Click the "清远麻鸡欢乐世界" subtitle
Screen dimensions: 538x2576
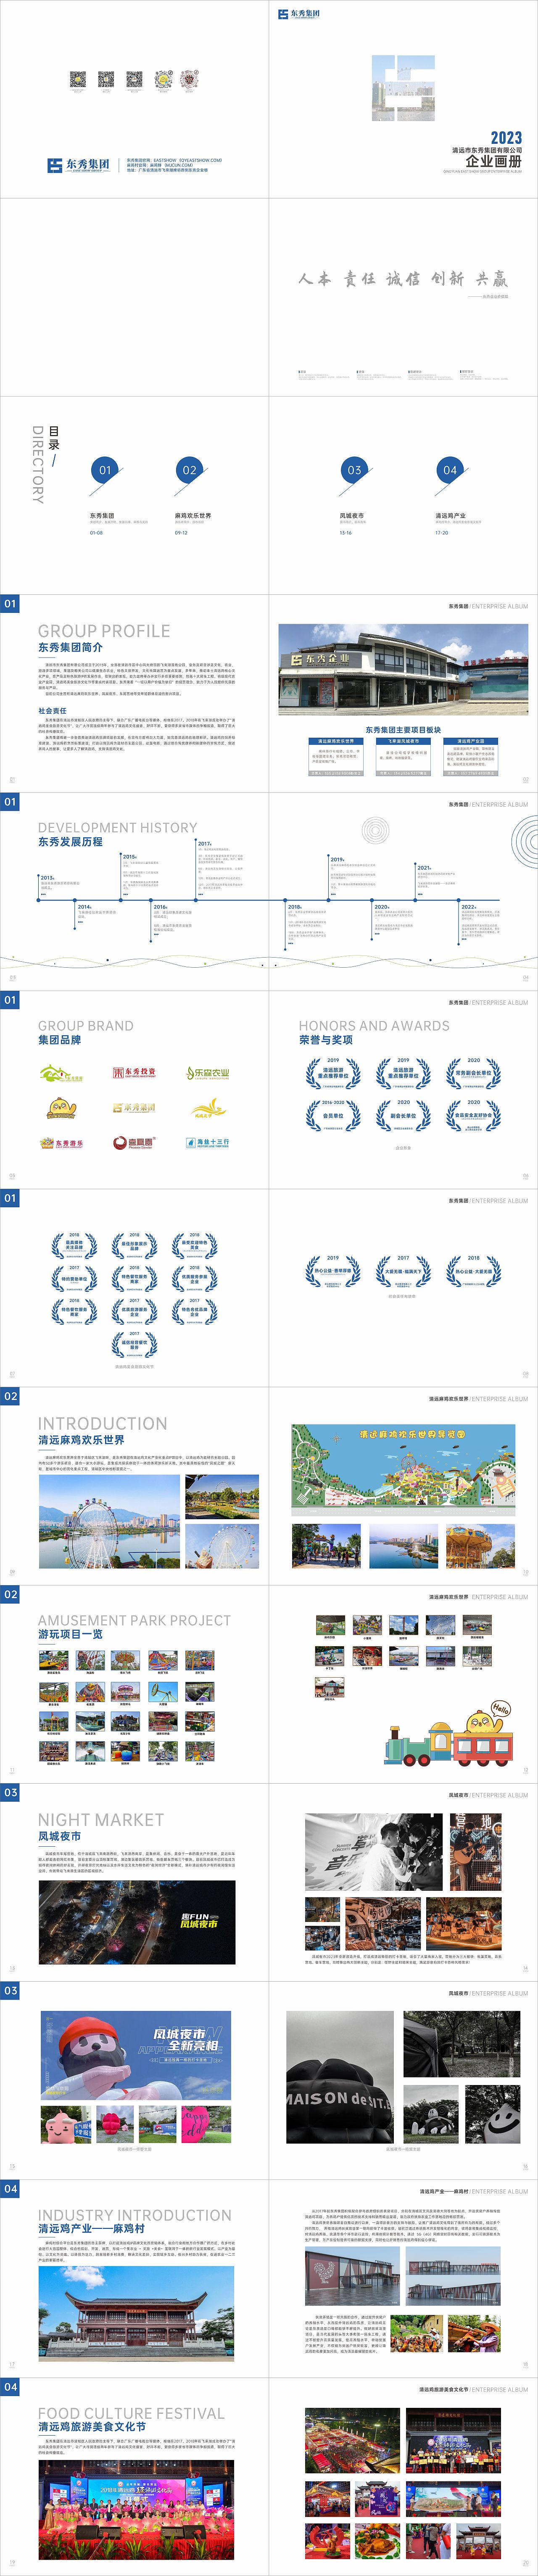[x=81, y=1440]
